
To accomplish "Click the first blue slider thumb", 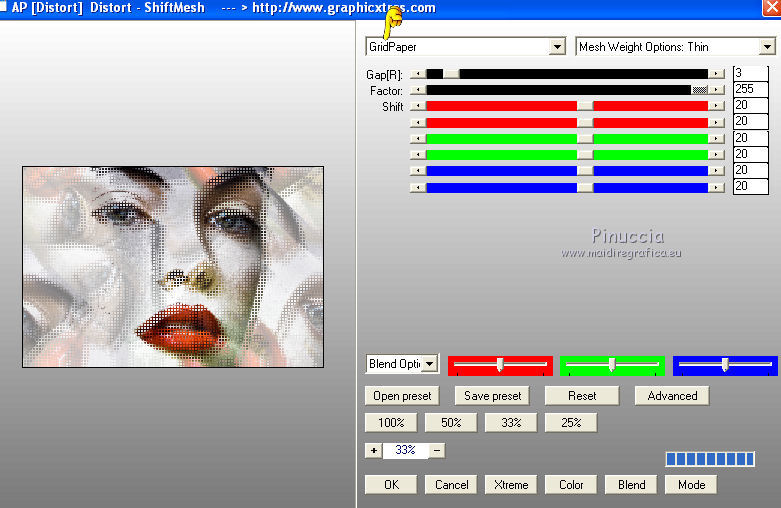I will [x=585, y=171].
